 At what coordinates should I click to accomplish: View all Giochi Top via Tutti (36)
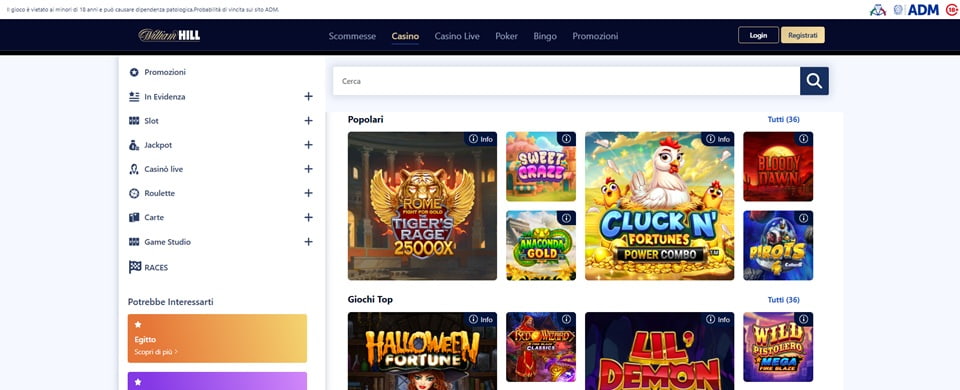783,300
